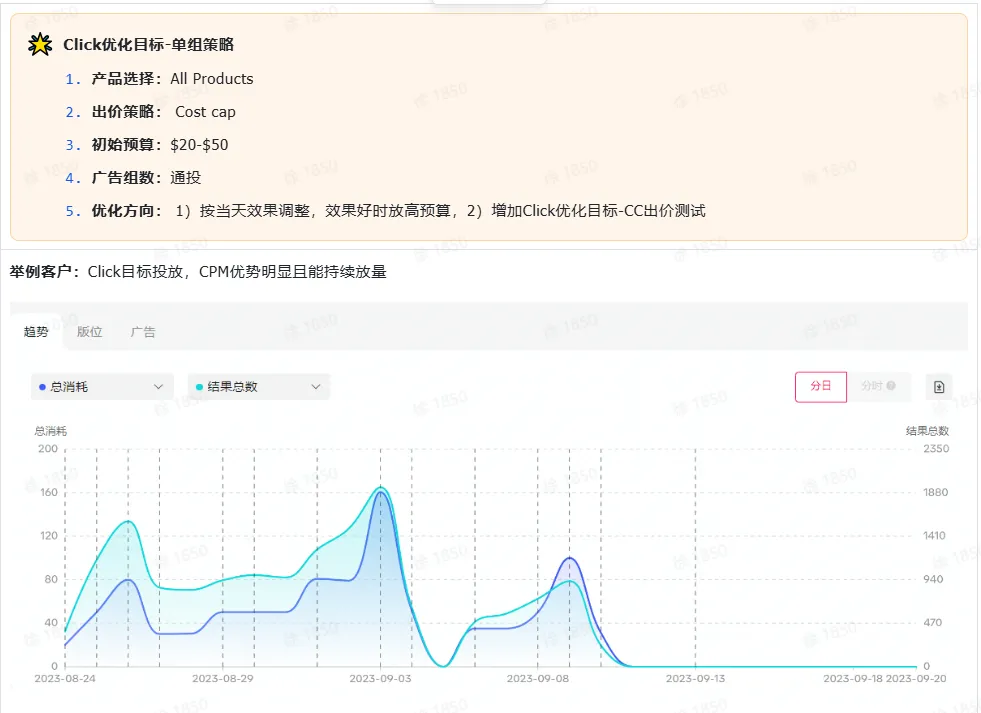The width and height of the screenshot is (981, 713).
Task: Switch to the 广告 tab
Action: pos(143,332)
